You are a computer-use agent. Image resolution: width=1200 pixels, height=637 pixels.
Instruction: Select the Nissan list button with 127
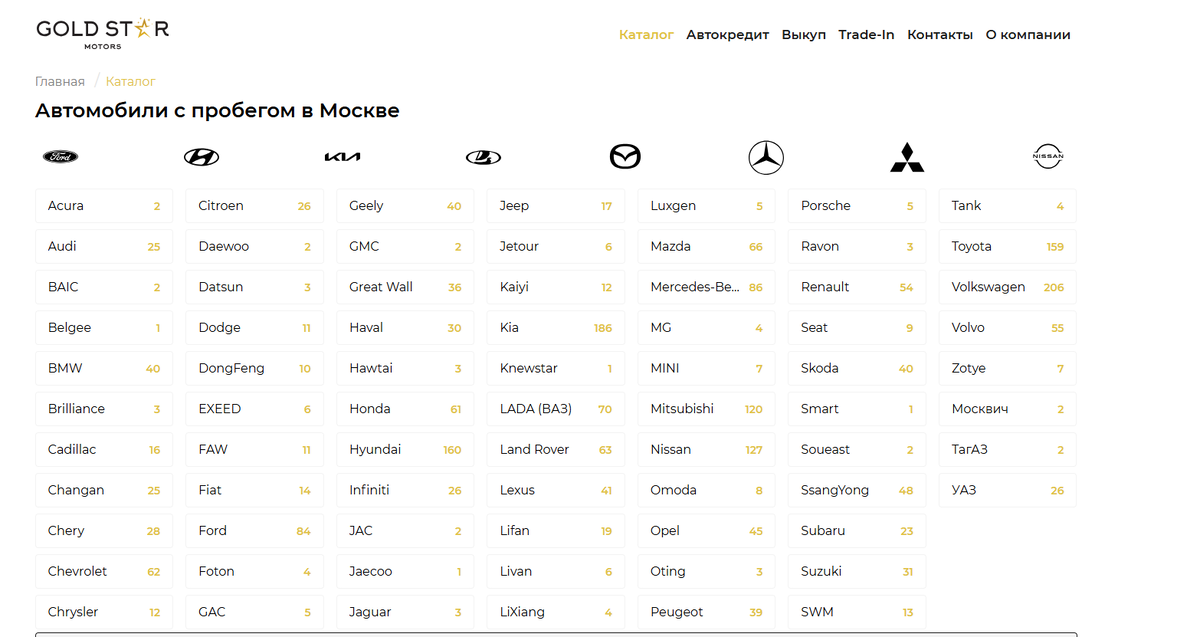[x=706, y=450]
